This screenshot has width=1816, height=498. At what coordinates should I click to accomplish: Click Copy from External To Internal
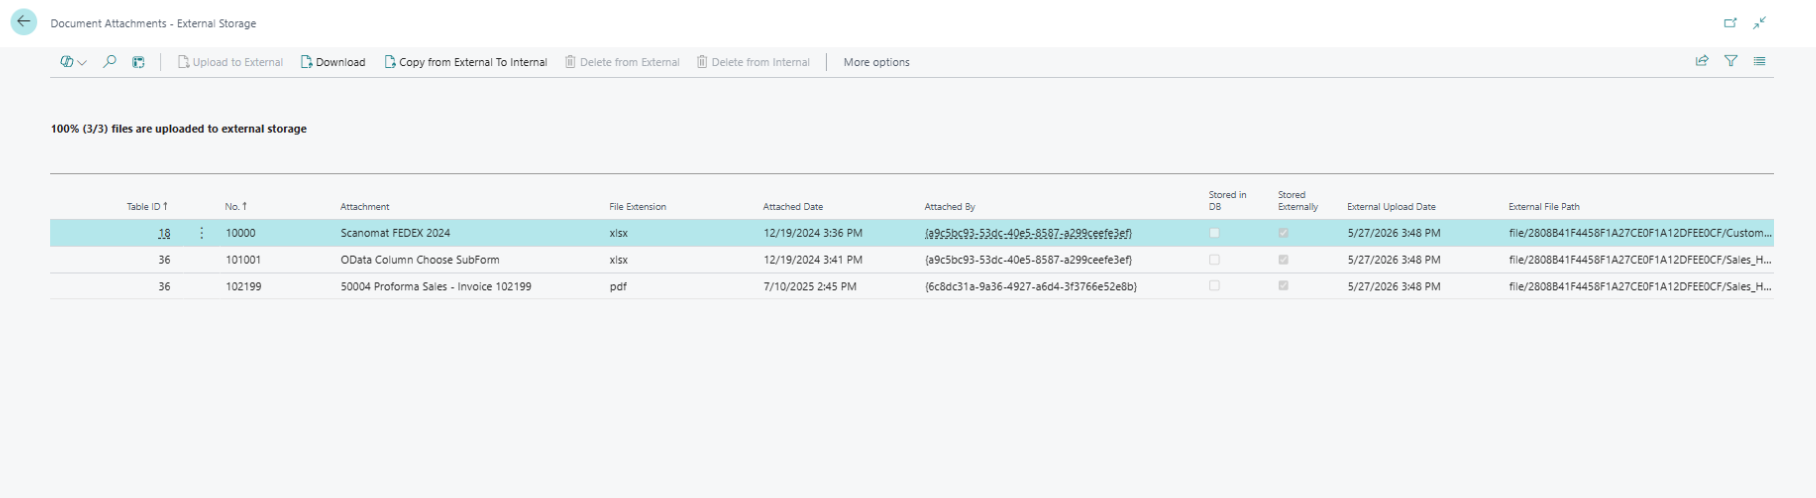pyautogui.click(x=466, y=62)
